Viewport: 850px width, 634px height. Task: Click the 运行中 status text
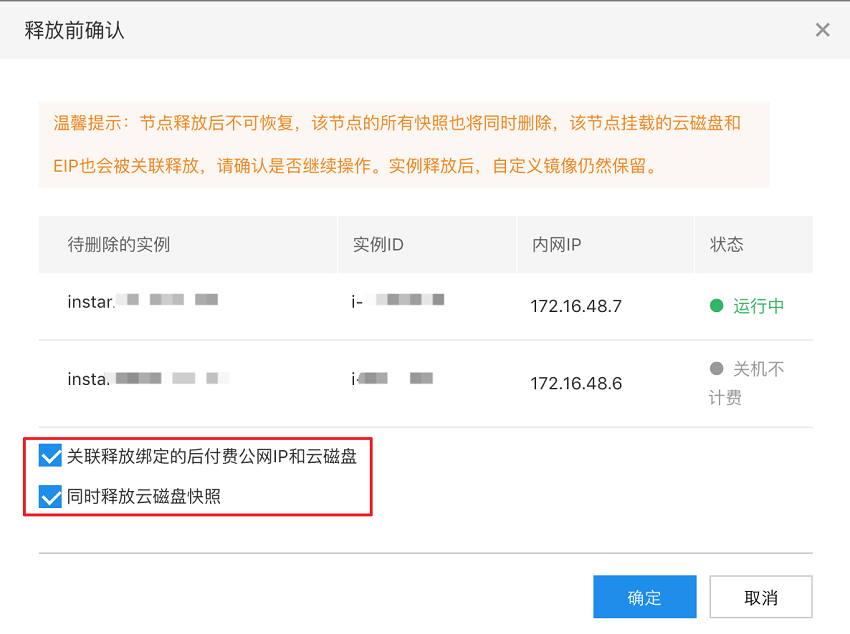758,306
